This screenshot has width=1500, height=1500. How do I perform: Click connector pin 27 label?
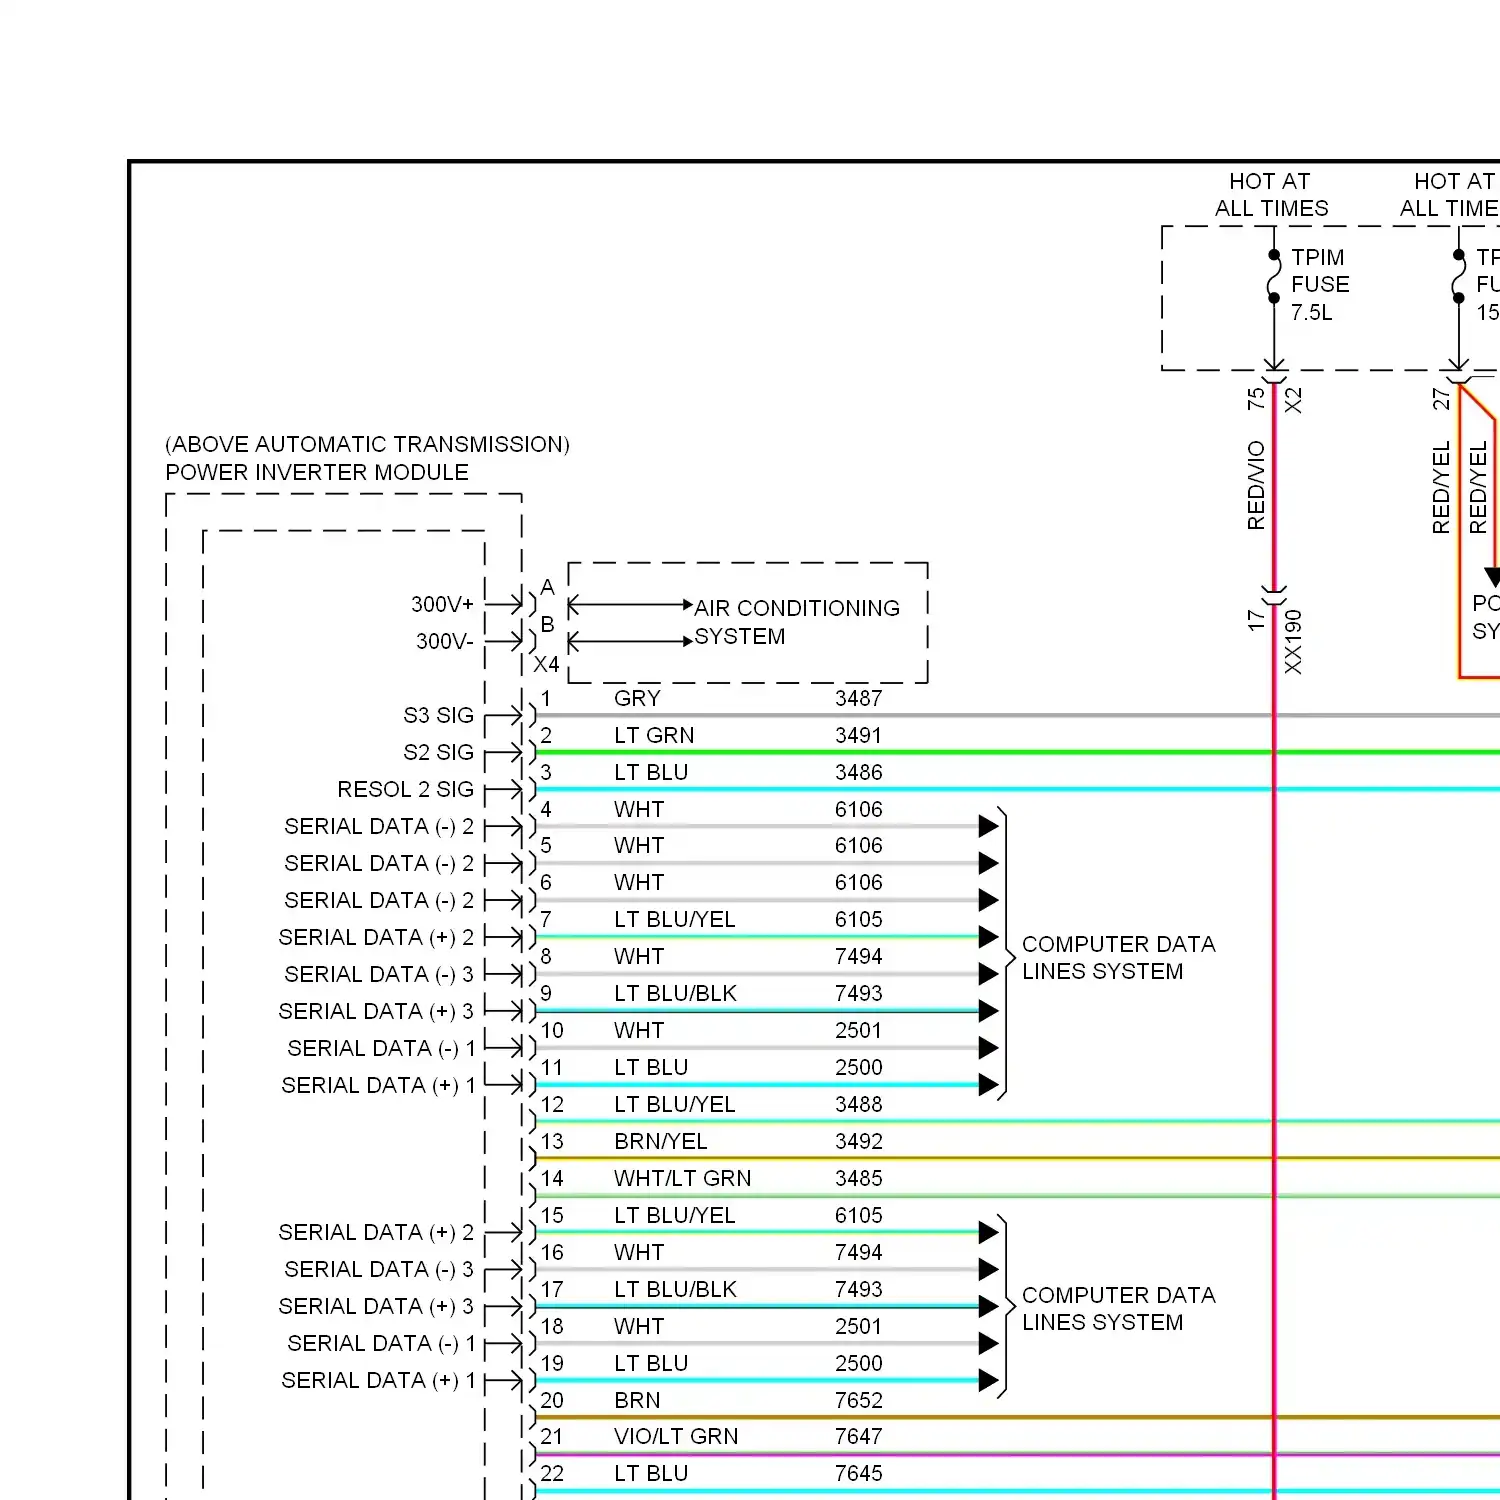1441,399
